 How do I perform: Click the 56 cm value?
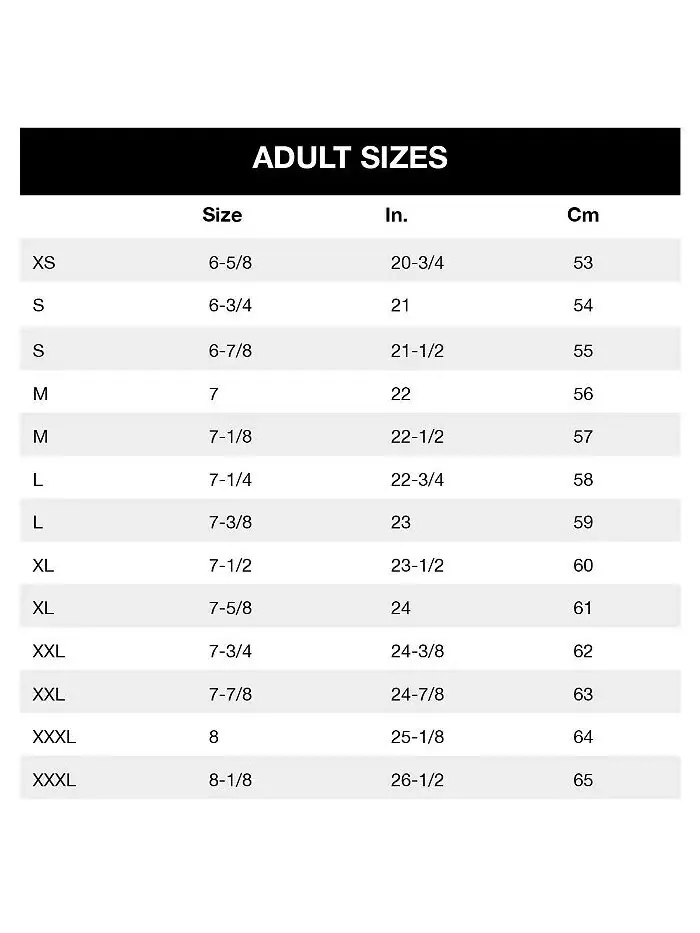pyautogui.click(x=583, y=394)
